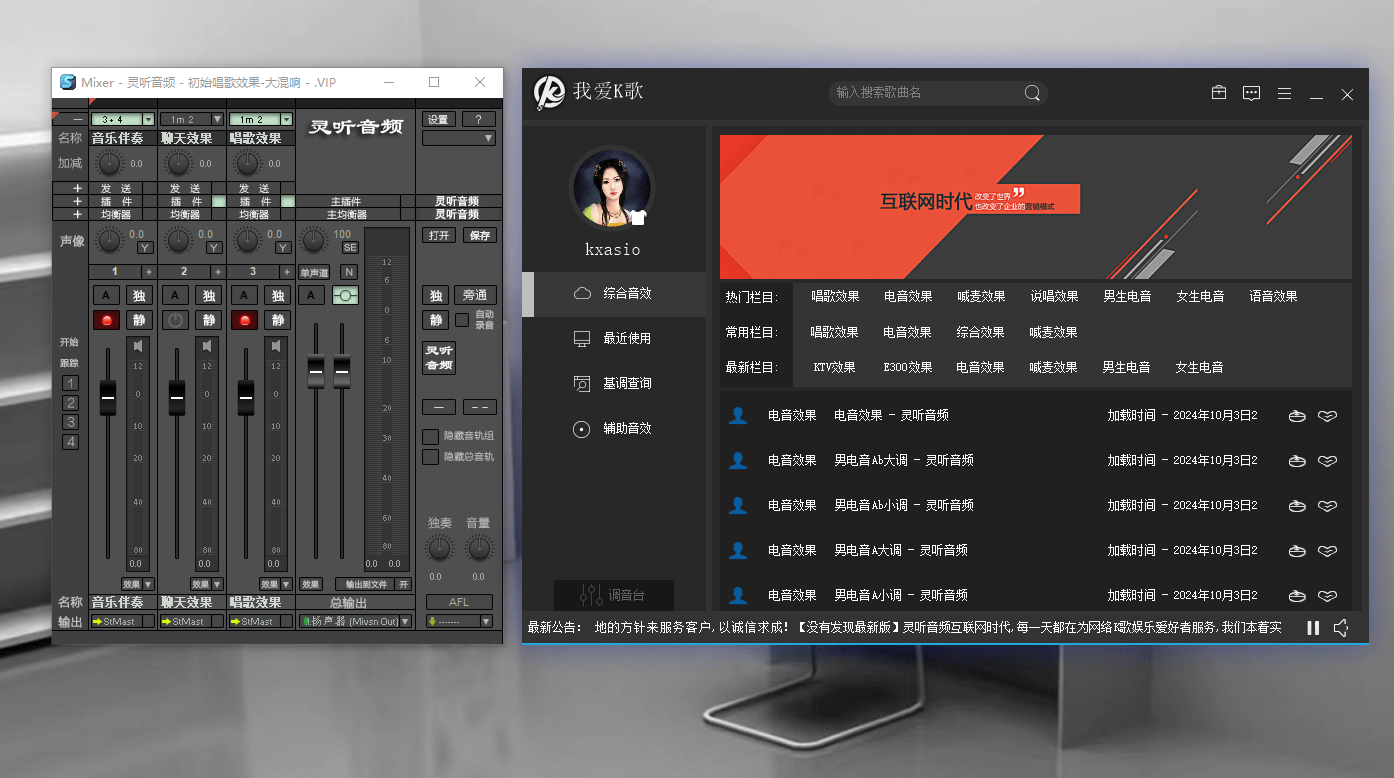Select 综合效果 under 常用栏目
1394x778 pixels.
click(x=980, y=332)
